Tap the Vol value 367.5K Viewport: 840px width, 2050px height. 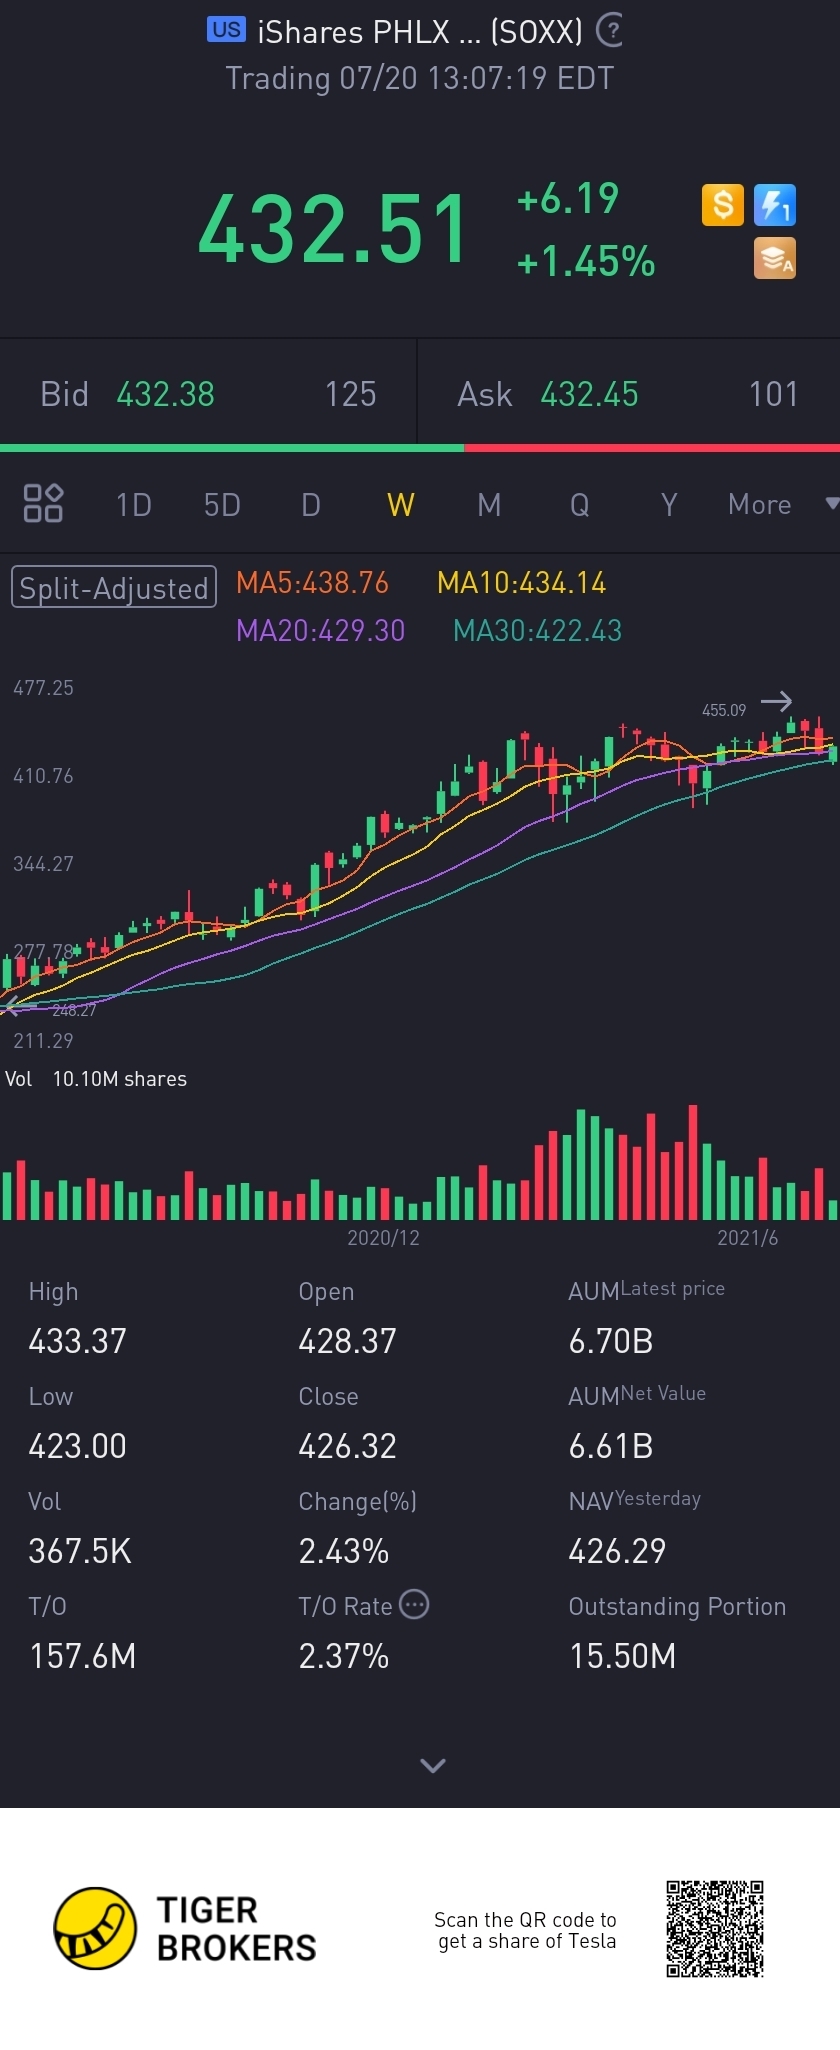(80, 1551)
